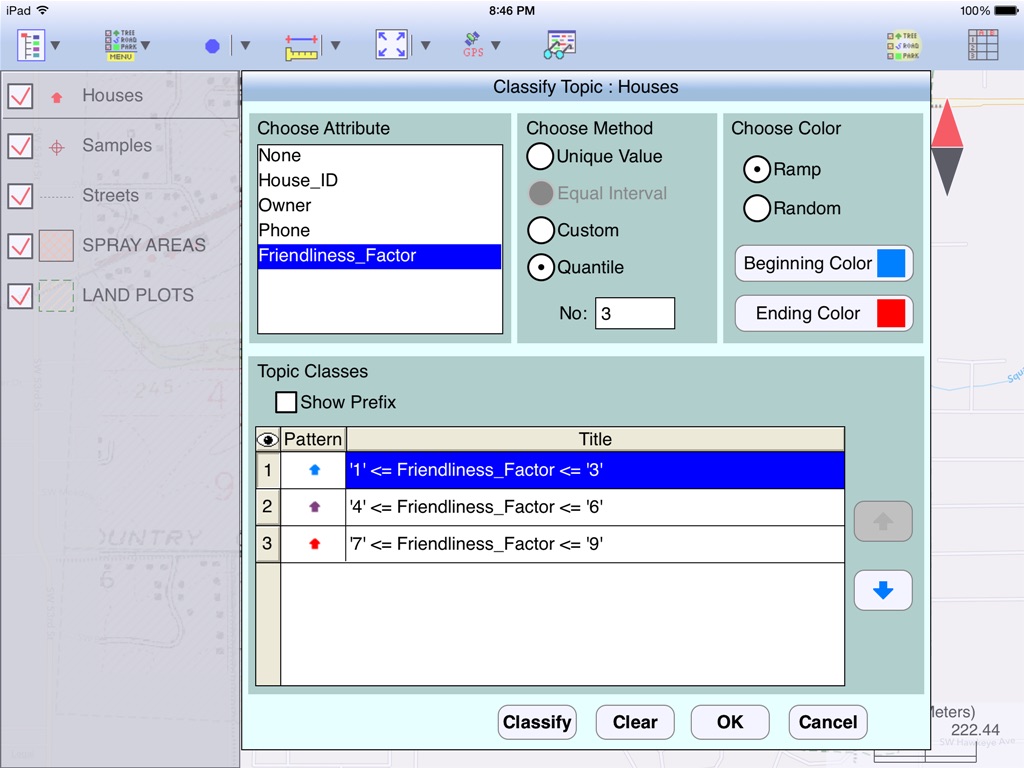Click the Clear button
The height and width of the screenshot is (768, 1024).
coord(635,722)
